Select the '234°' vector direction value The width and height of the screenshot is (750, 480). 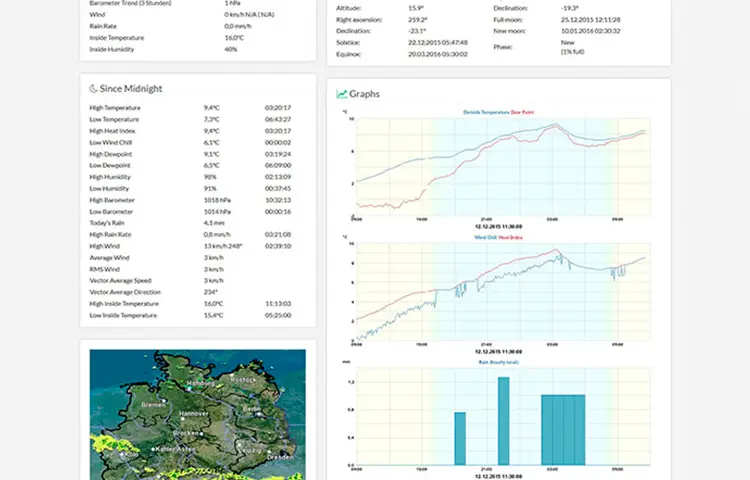(210, 292)
